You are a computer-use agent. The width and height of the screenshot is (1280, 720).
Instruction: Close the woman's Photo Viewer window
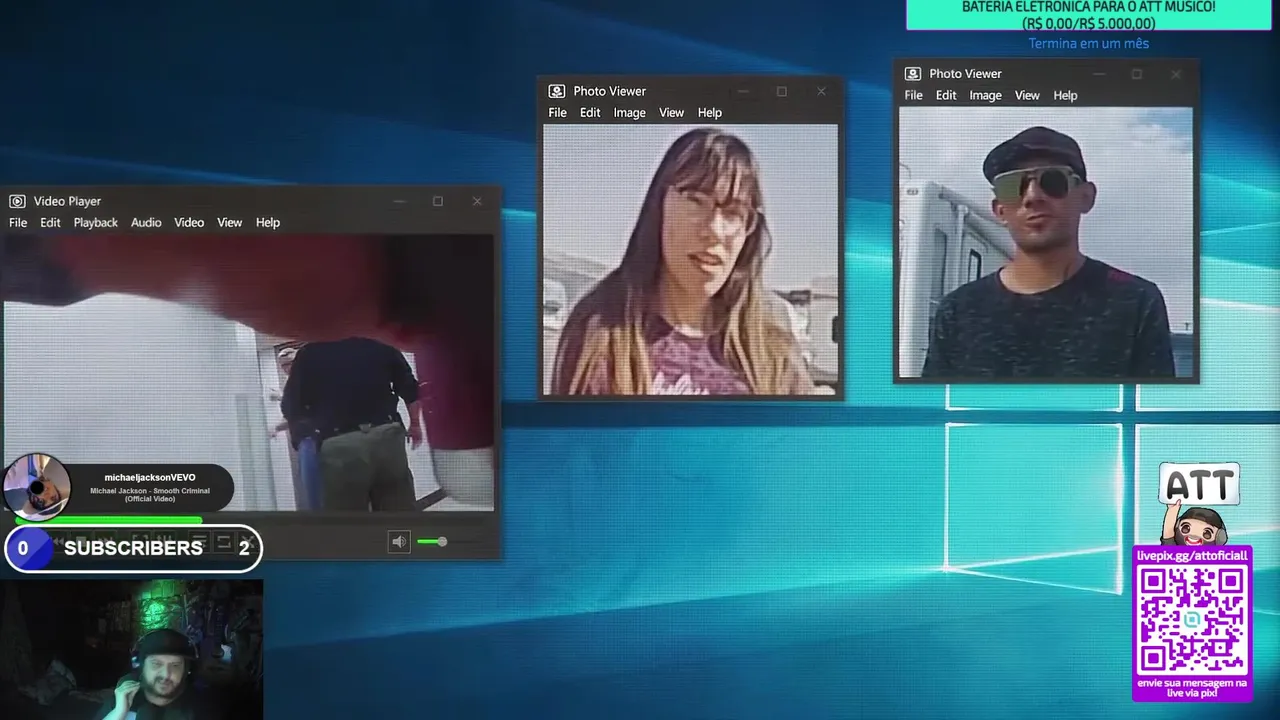[821, 91]
